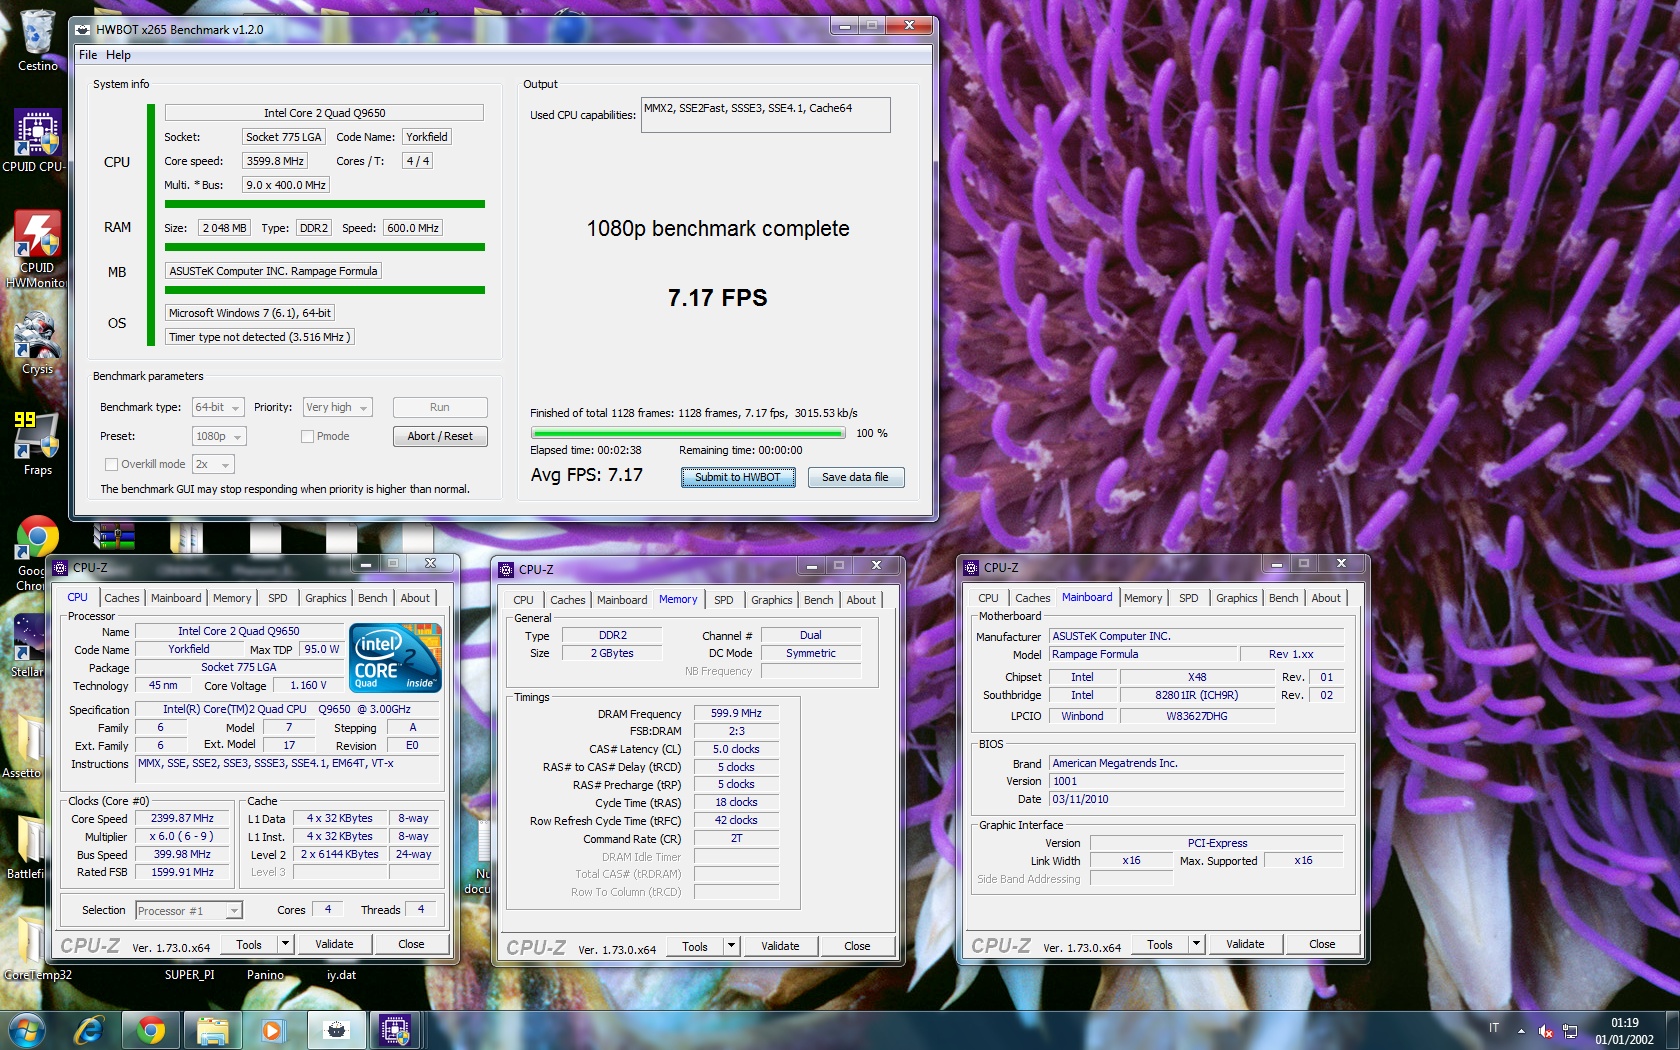Click the DRAM Frequency value 599.9 MHz
1680x1050 pixels.
point(736,713)
